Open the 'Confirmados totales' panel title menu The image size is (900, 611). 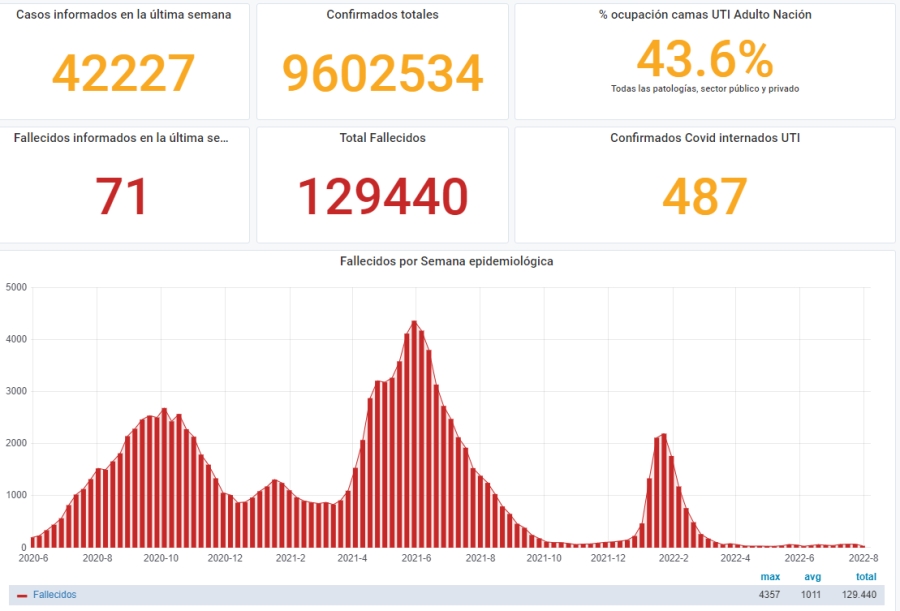[x=382, y=15]
